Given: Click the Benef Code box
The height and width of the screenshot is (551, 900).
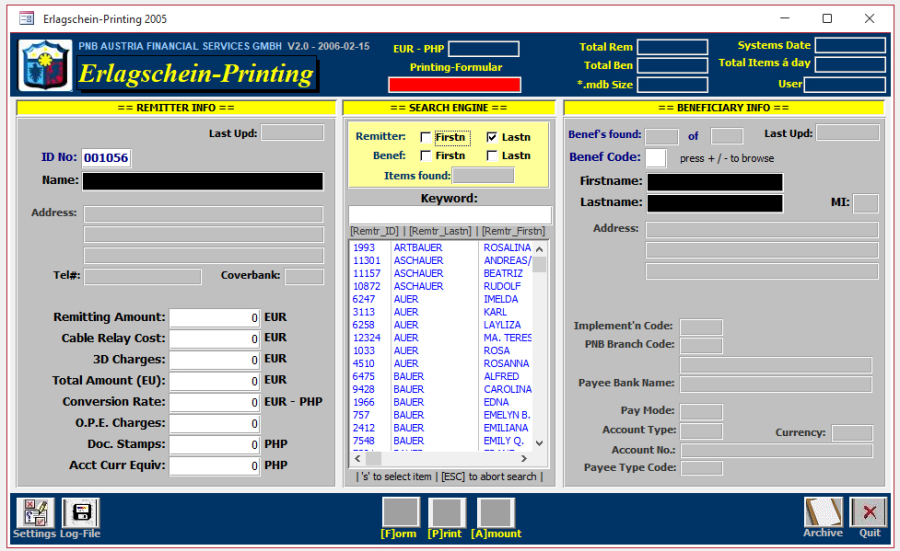Looking at the screenshot, I should (x=655, y=158).
